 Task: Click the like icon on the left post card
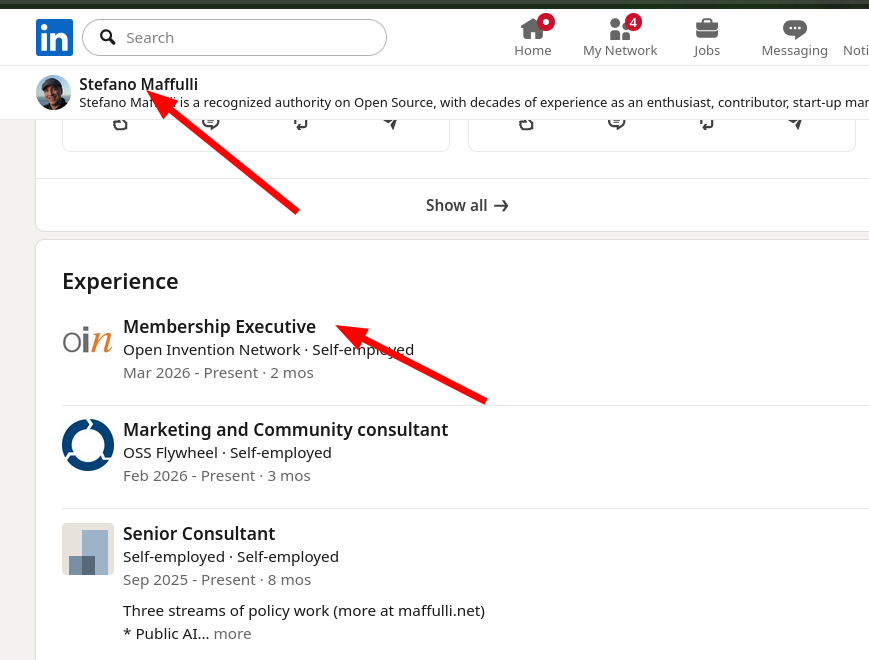point(120,124)
